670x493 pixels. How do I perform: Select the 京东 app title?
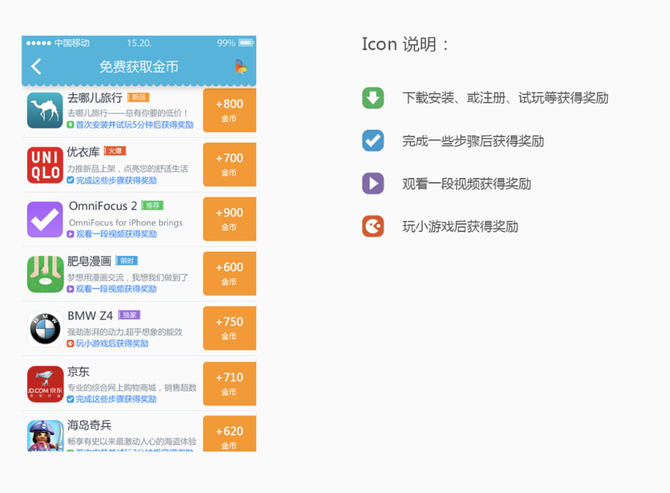[78, 371]
